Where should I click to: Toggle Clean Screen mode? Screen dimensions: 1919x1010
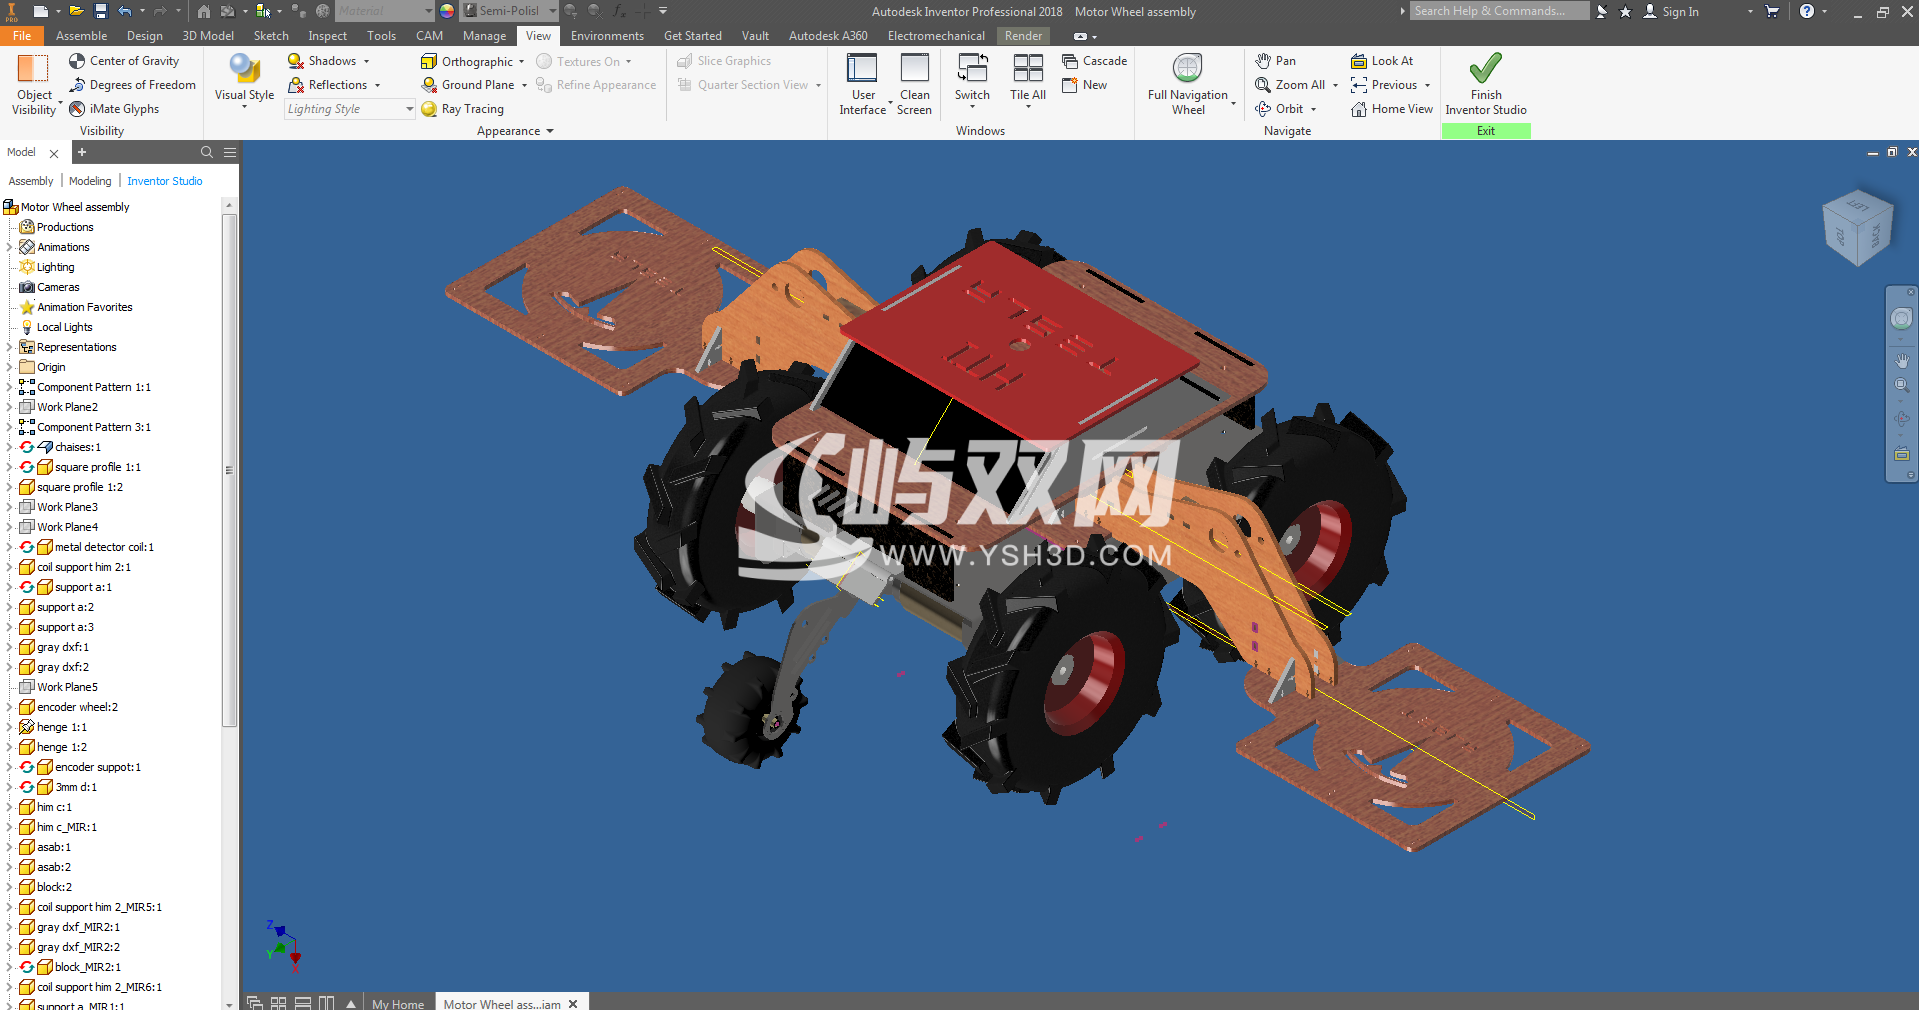pyautogui.click(x=914, y=85)
